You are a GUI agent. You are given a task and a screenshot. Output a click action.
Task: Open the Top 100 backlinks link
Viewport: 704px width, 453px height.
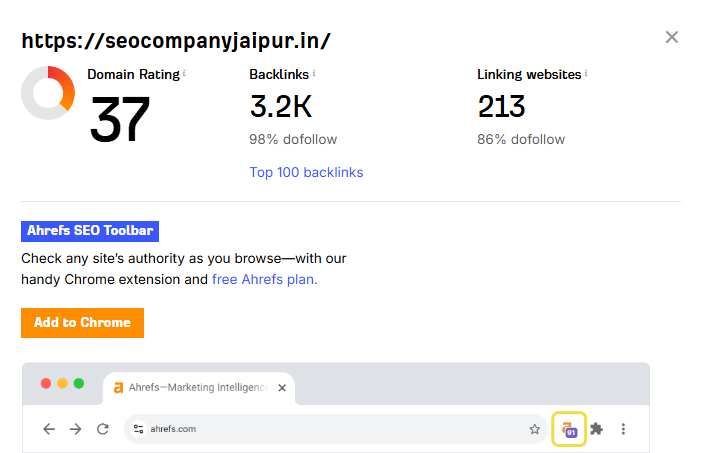coord(306,172)
